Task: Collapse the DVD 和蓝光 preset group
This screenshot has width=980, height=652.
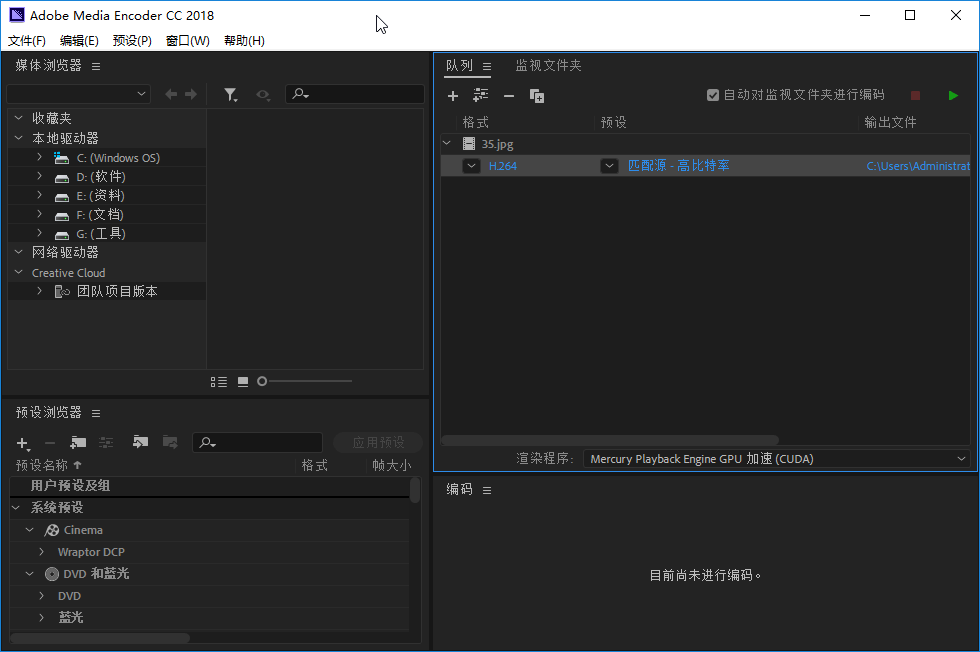Action: click(29, 573)
